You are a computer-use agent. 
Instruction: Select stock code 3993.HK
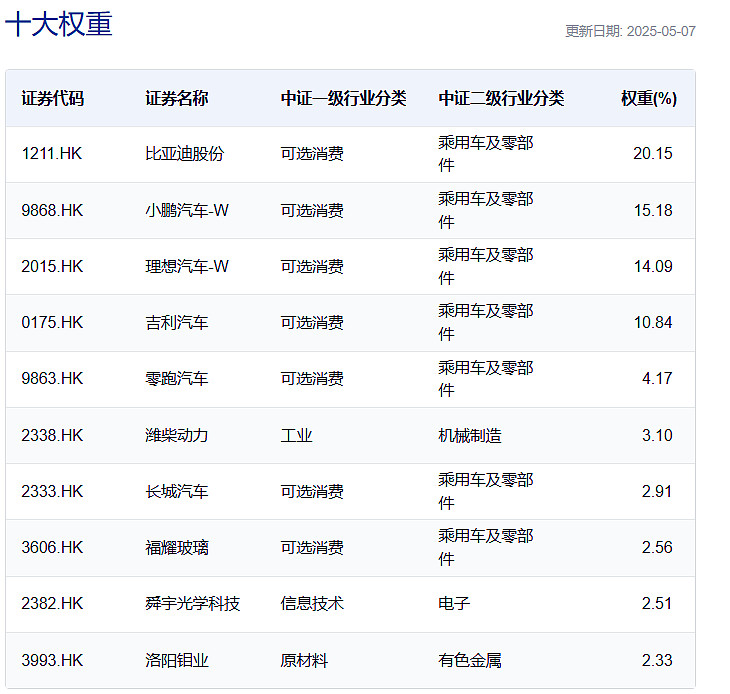click(x=52, y=660)
